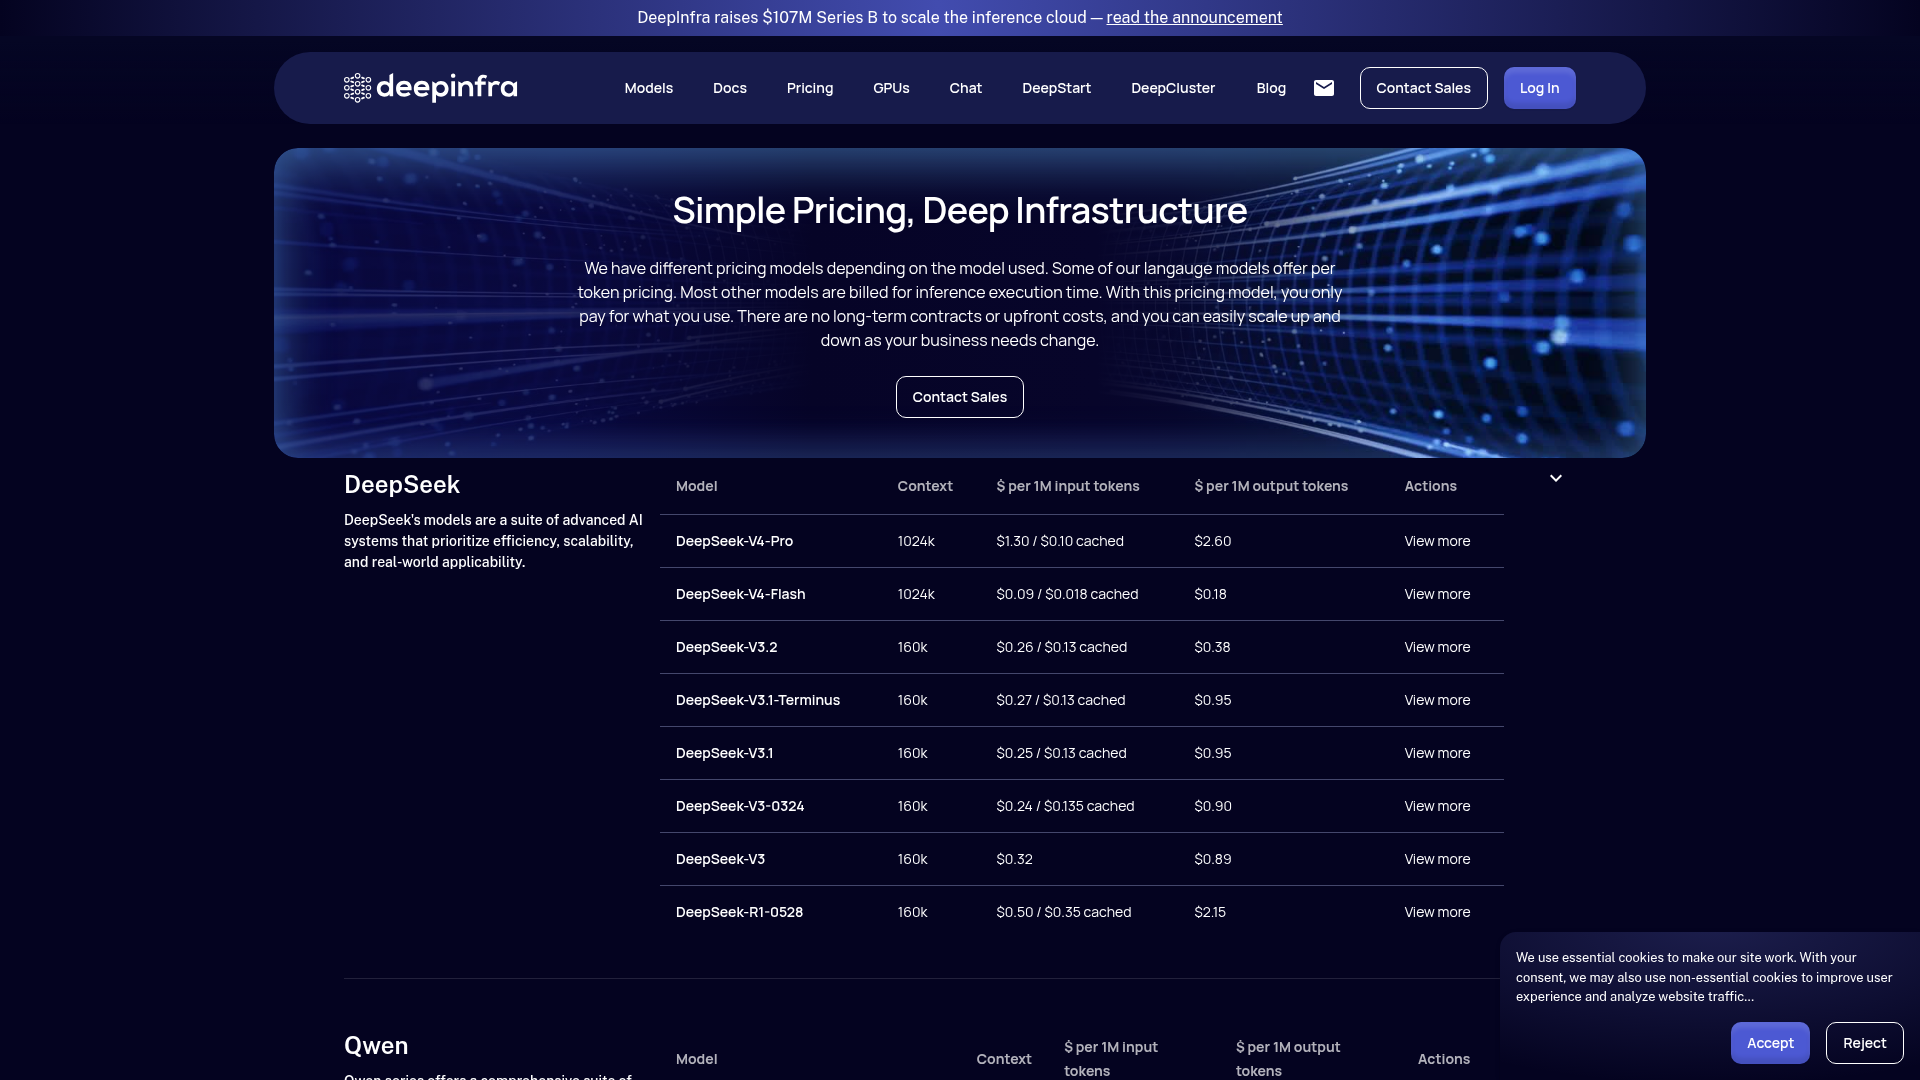Open DeepCluster in the nav bar
Viewport: 1920px width, 1080px height.
[1173, 88]
